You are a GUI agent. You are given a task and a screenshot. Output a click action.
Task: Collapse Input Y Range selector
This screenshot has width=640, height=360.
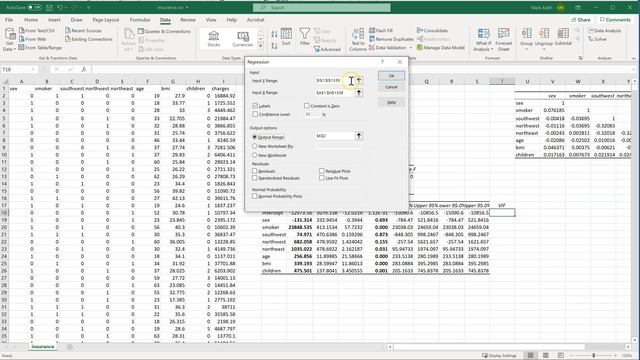pyautogui.click(x=359, y=80)
